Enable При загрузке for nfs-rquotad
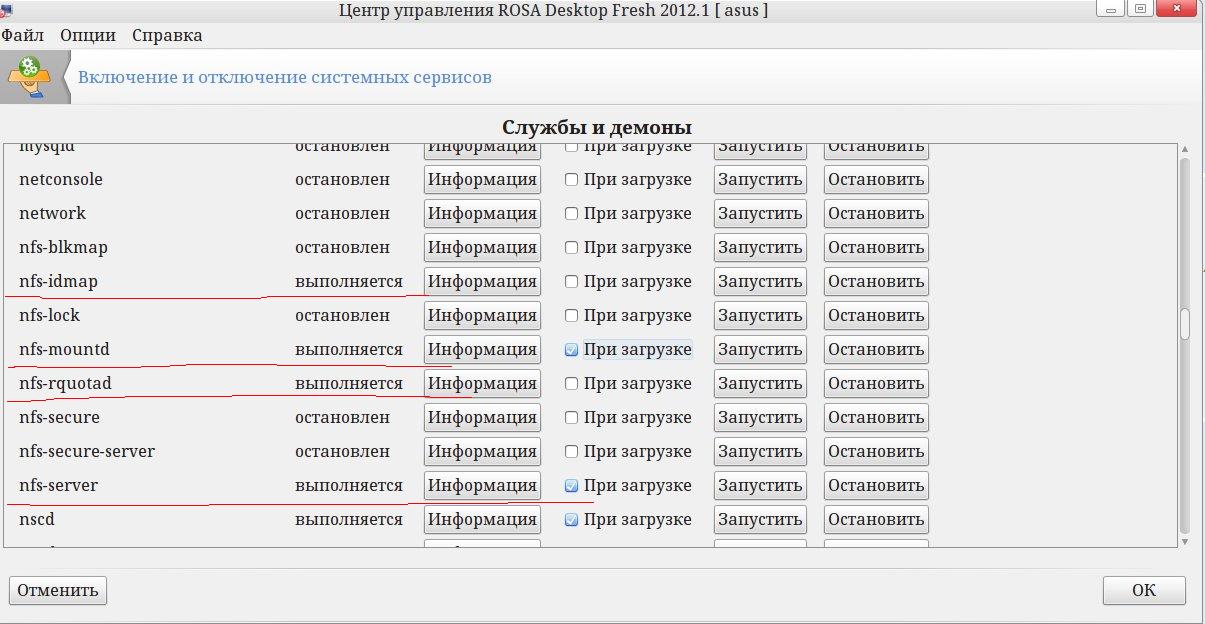The height and width of the screenshot is (624, 1205). [571, 384]
